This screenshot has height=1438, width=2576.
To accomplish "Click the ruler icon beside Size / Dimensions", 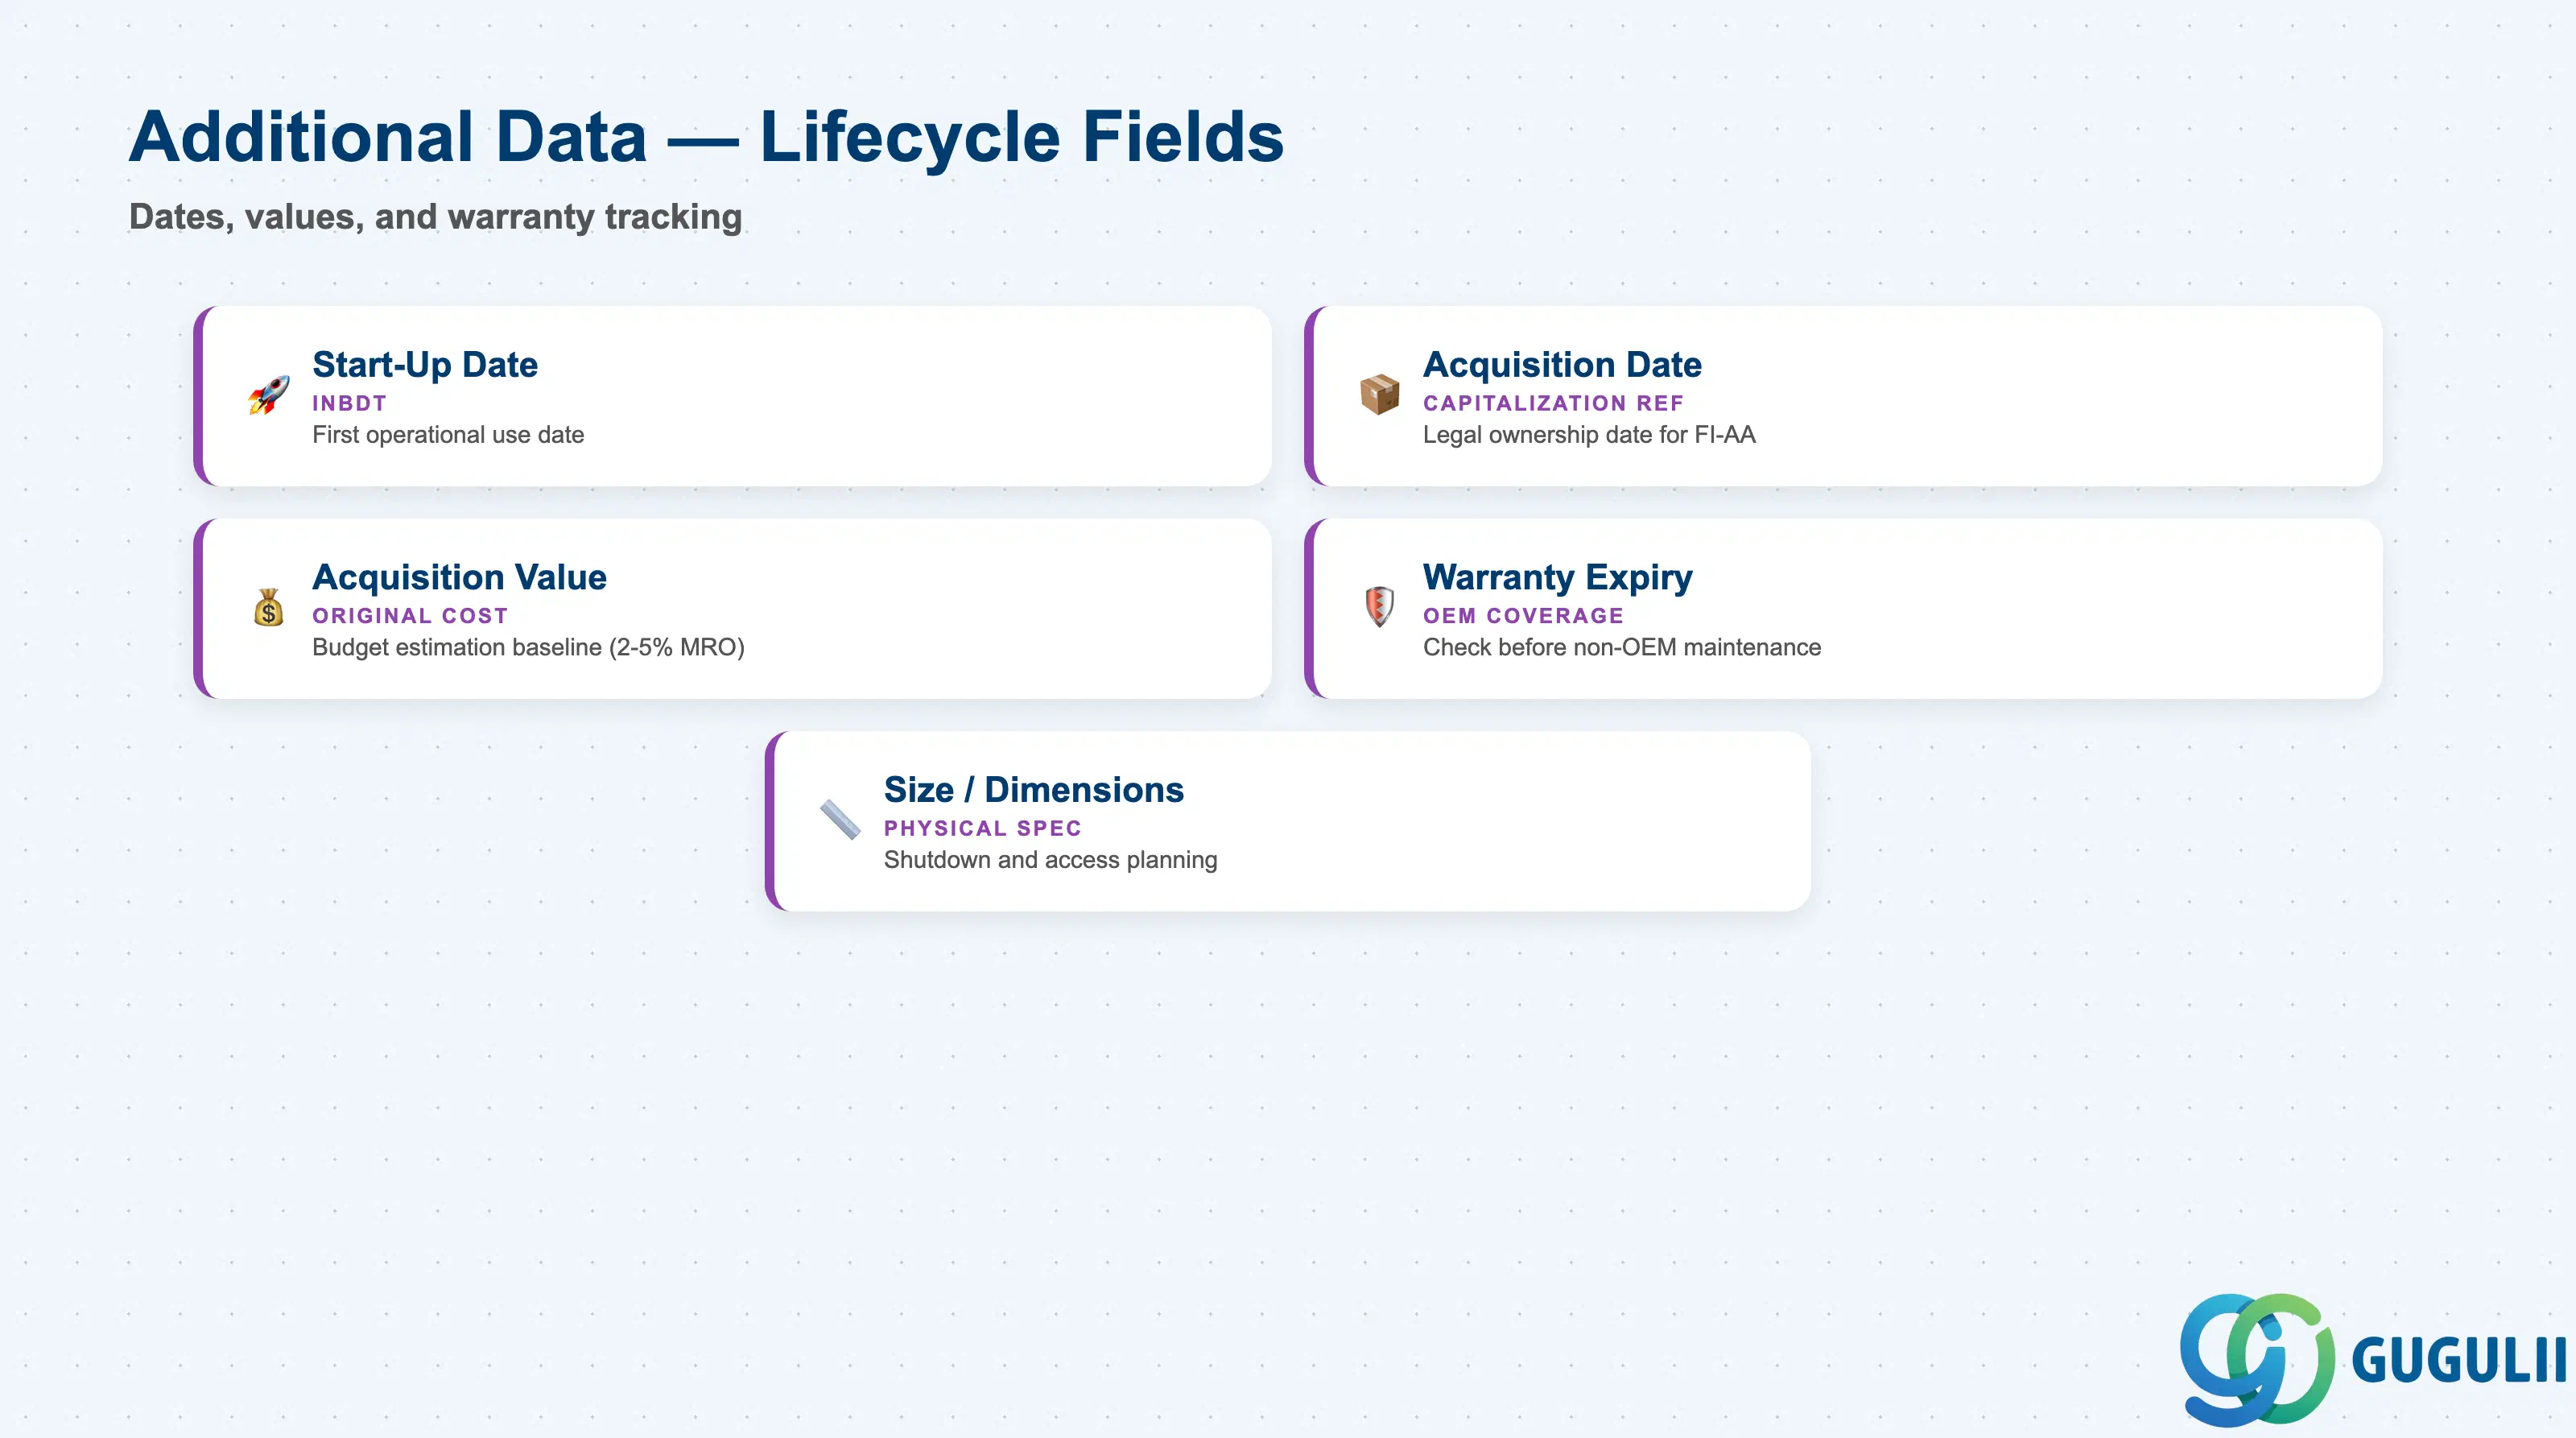I will click(840, 820).
